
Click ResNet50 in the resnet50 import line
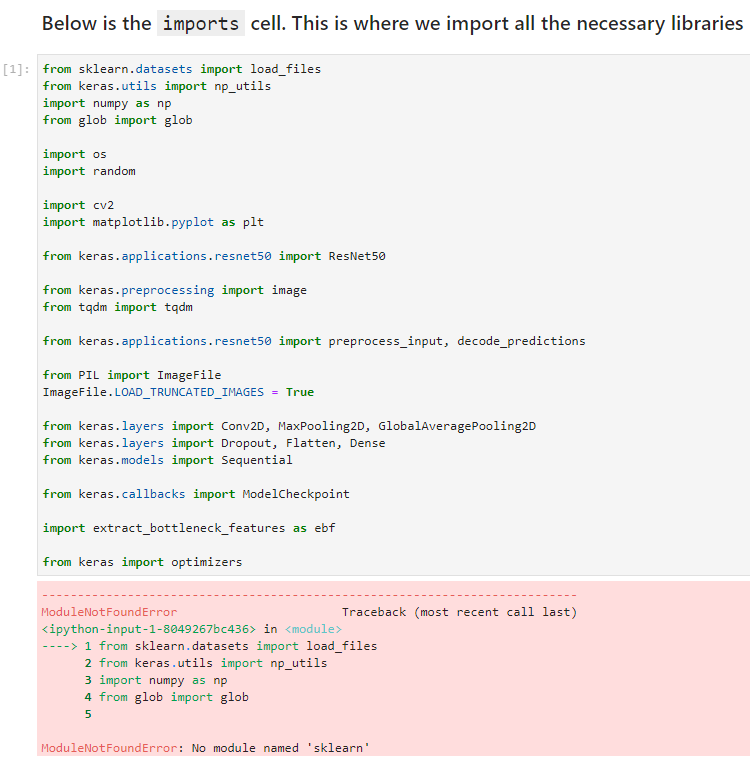coord(357,256)
